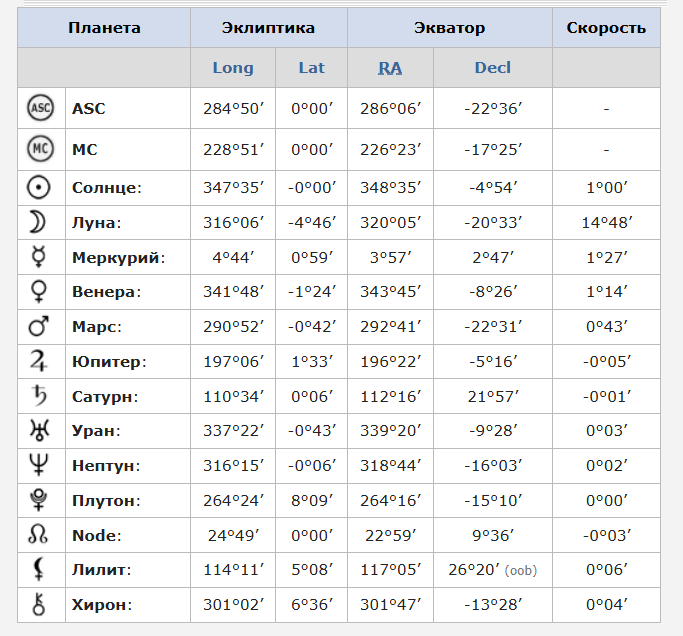Click the Mars glyph icon
This screenshot has height=636, width=683.
tap(41, 327)
